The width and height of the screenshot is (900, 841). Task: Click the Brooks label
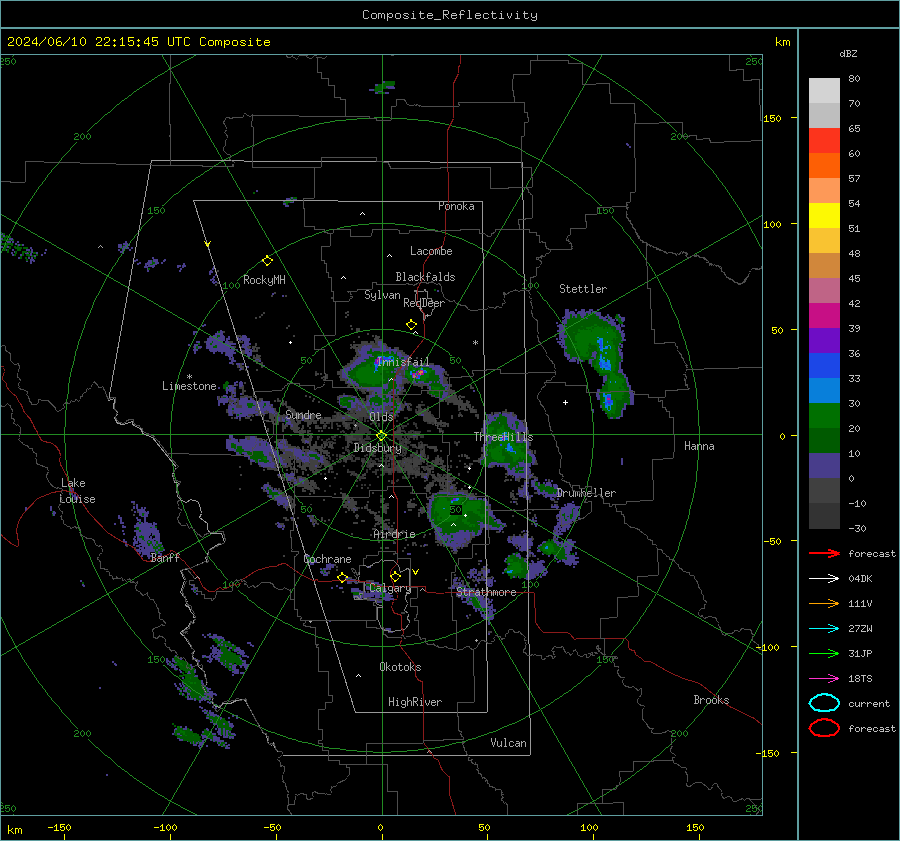711,700
